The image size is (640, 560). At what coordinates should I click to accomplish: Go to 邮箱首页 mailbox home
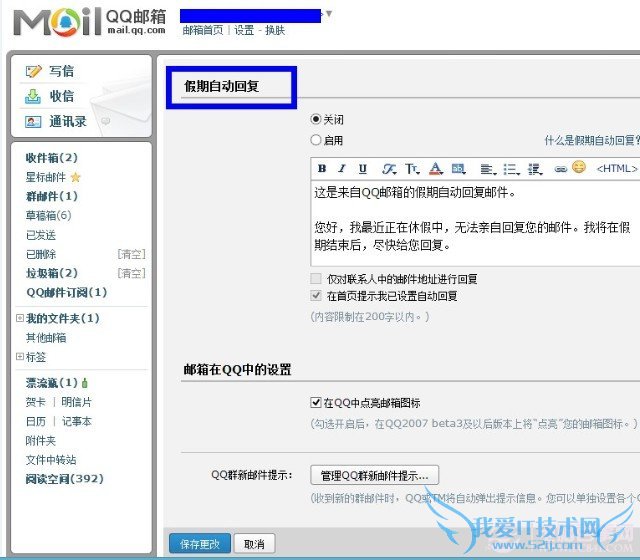[x=203, y=30]
